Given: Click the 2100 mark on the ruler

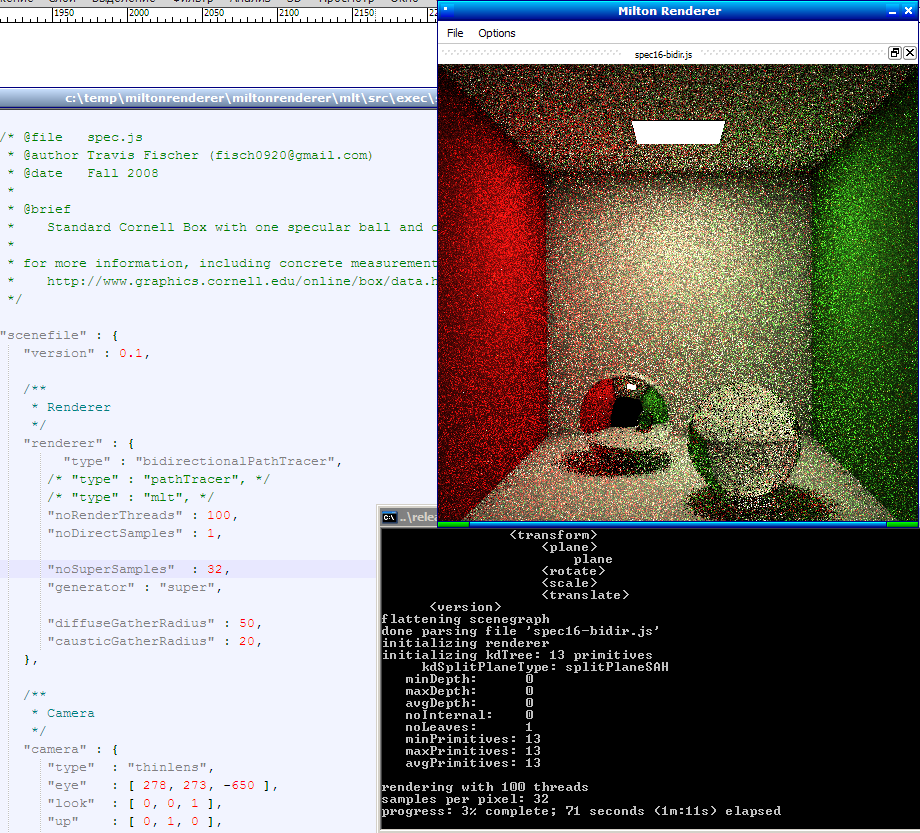Looking at the screenshot, I should click(288, 12).
